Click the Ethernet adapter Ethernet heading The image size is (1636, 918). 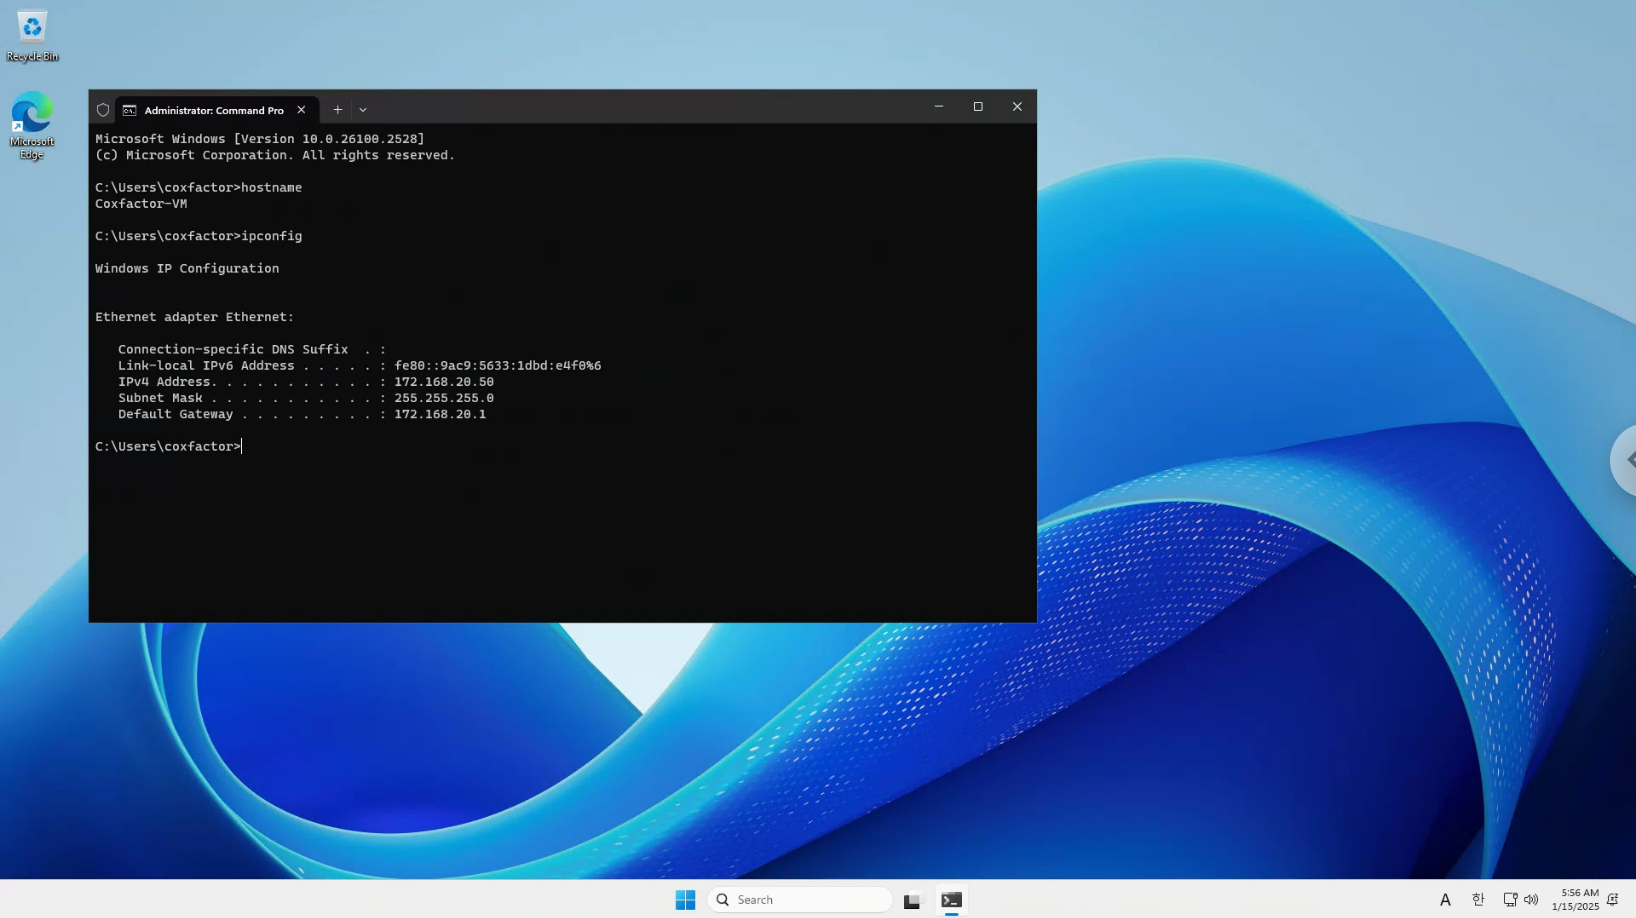tap(195, 317)
